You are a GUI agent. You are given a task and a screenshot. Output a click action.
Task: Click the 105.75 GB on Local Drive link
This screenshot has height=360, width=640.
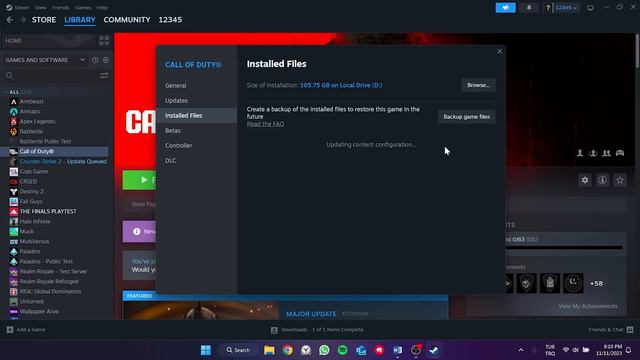pos(341,85)
